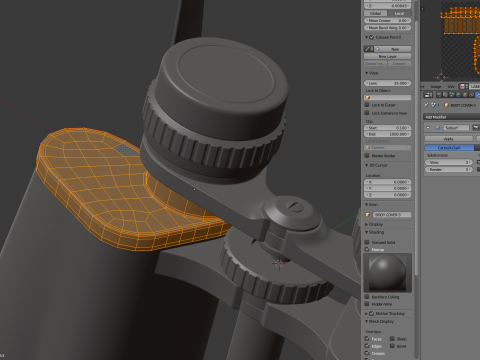Viewport: 480px width, 360px height.
Task: Select the Local transform tab
Action: tap(399, 13)
